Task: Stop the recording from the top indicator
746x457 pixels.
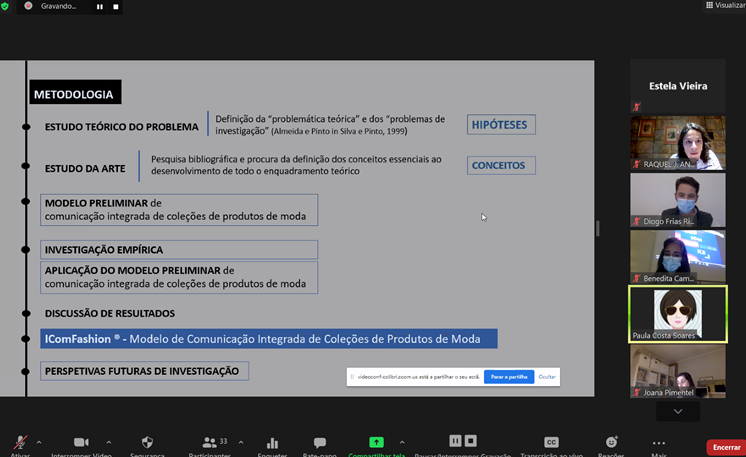Action: point(115,6)
